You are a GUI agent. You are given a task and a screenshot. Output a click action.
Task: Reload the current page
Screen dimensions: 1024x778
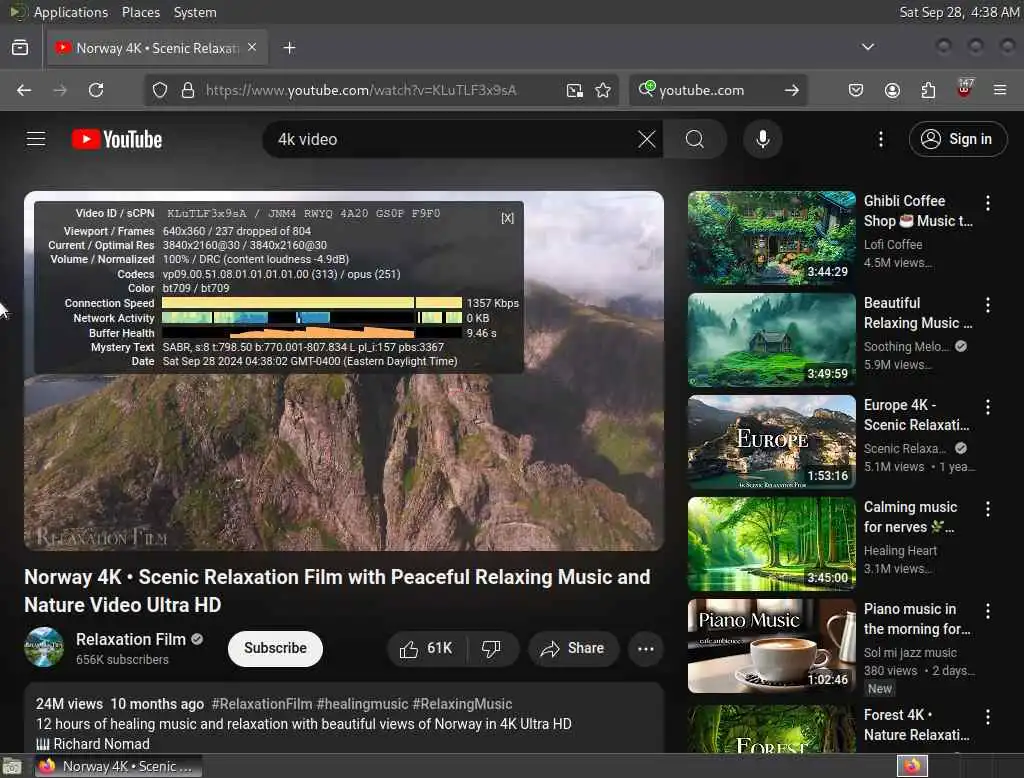tap(96, 90)
